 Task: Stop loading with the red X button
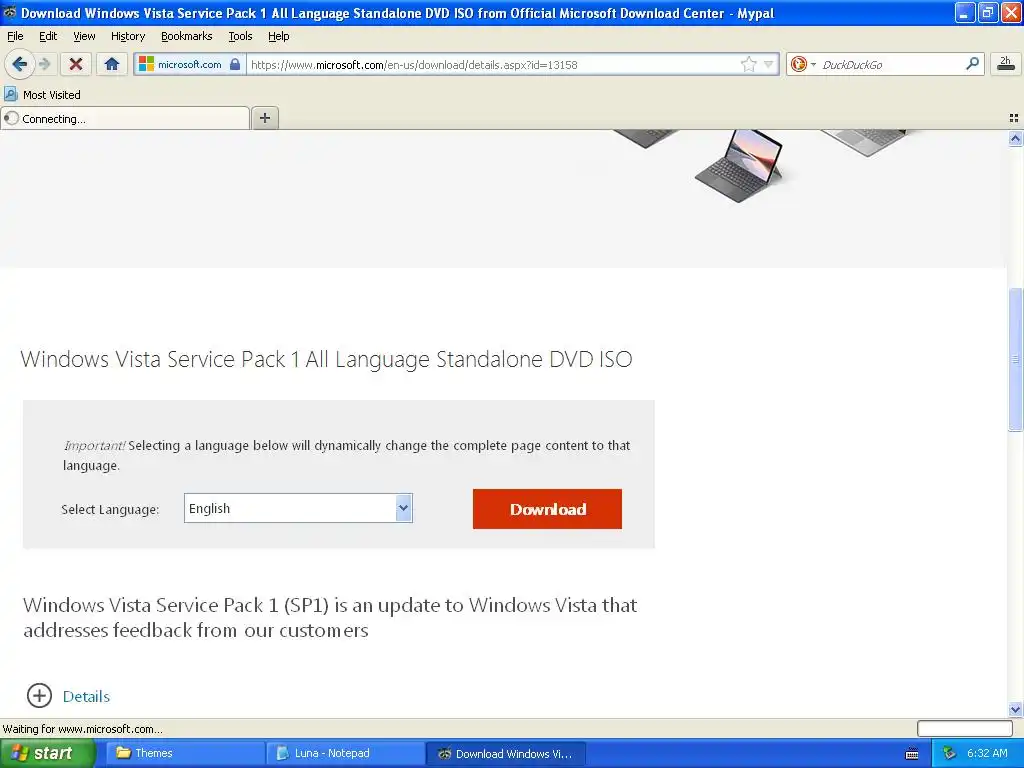tap(76, 64)
